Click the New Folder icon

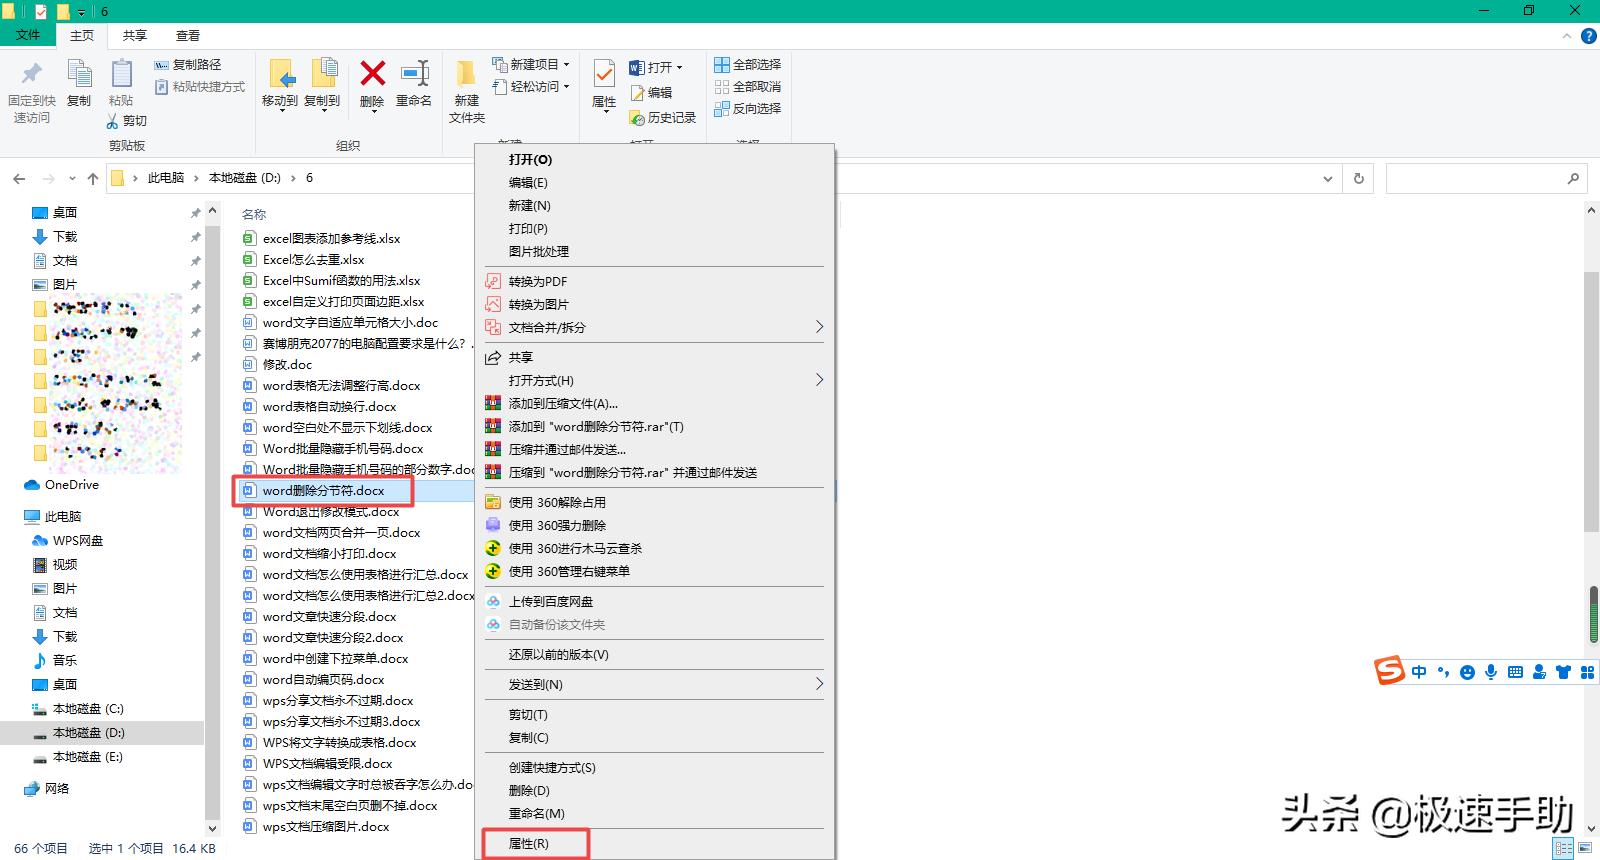pos(466,74)
